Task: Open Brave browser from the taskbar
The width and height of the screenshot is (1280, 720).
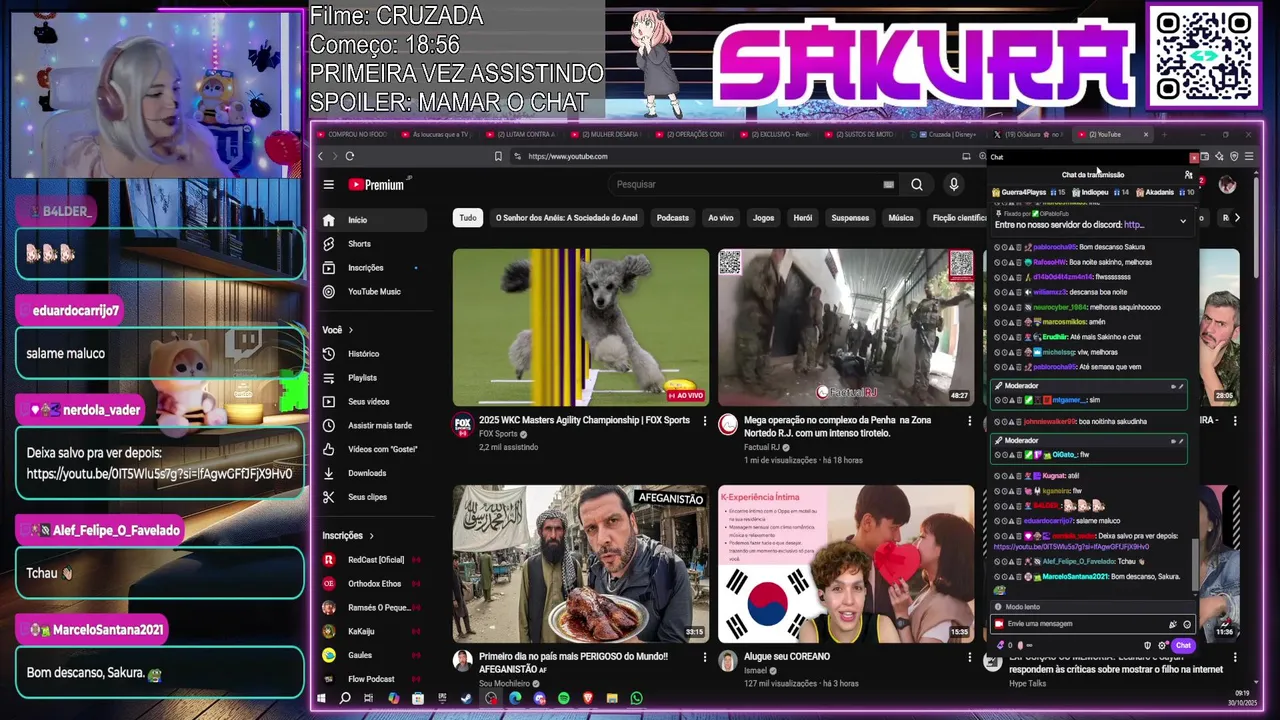Action: tap(587, 699)
